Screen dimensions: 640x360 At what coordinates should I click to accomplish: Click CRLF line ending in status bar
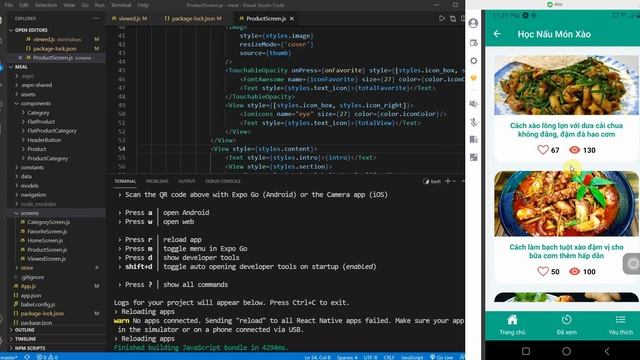click(389, 357)
